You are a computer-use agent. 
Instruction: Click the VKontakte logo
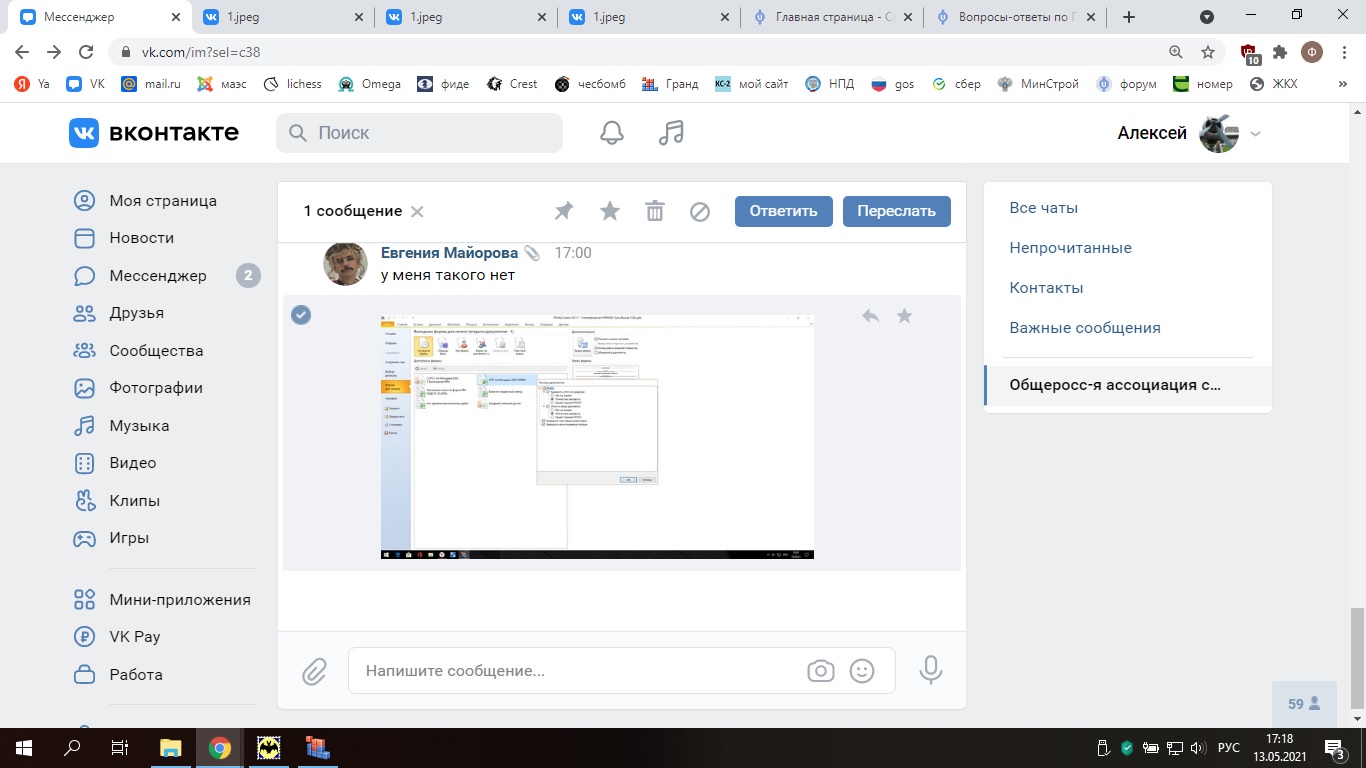click(154, 133)
